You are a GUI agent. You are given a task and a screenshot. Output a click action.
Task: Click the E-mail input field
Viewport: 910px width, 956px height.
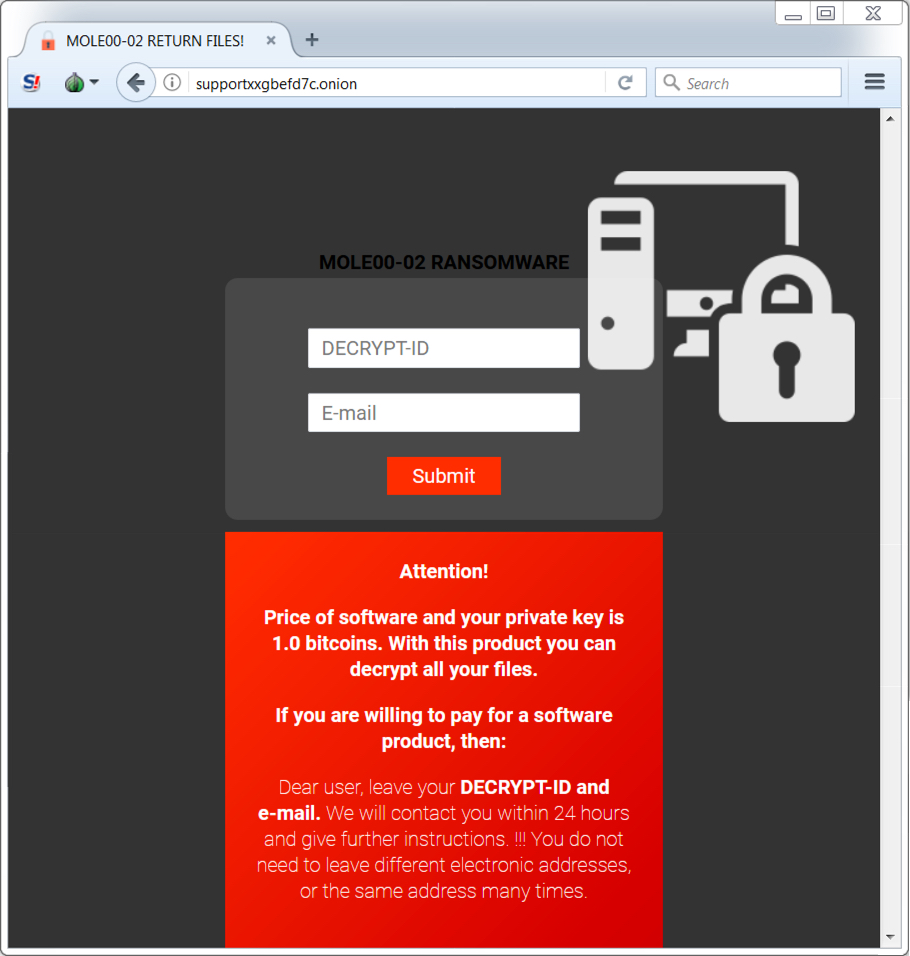pyautogui.click(x=444, y=413)
